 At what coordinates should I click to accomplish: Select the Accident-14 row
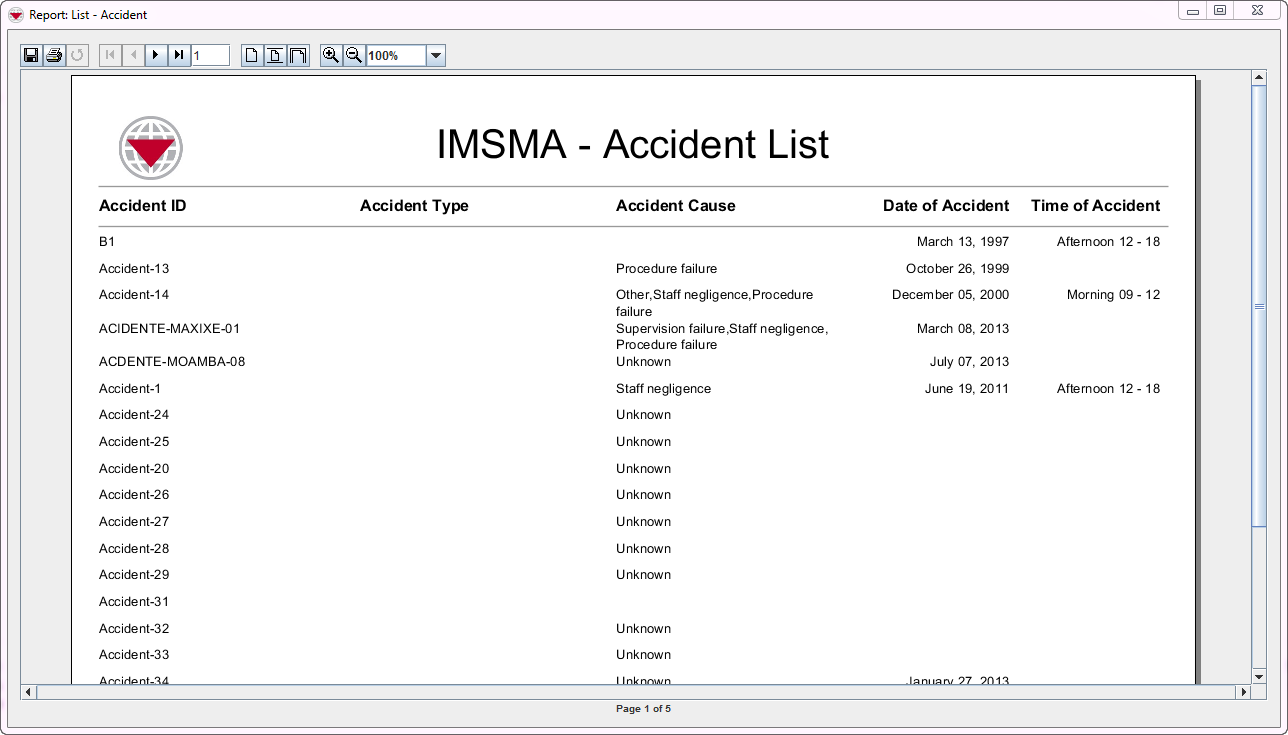(134, 295)
